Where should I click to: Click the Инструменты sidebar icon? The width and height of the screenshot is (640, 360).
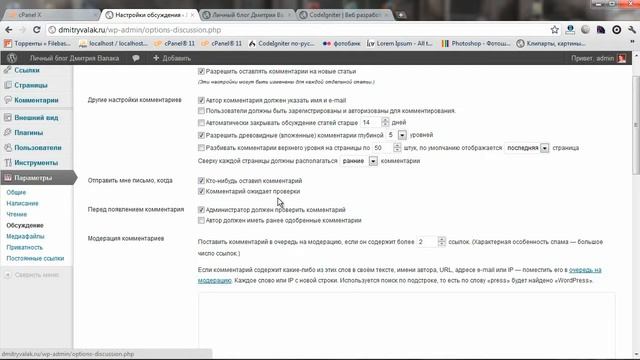8,162
